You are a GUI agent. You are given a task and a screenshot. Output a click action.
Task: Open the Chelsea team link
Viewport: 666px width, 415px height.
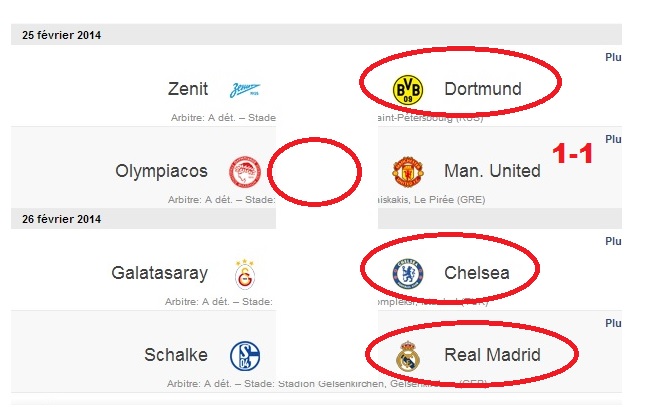click(477, 273)
